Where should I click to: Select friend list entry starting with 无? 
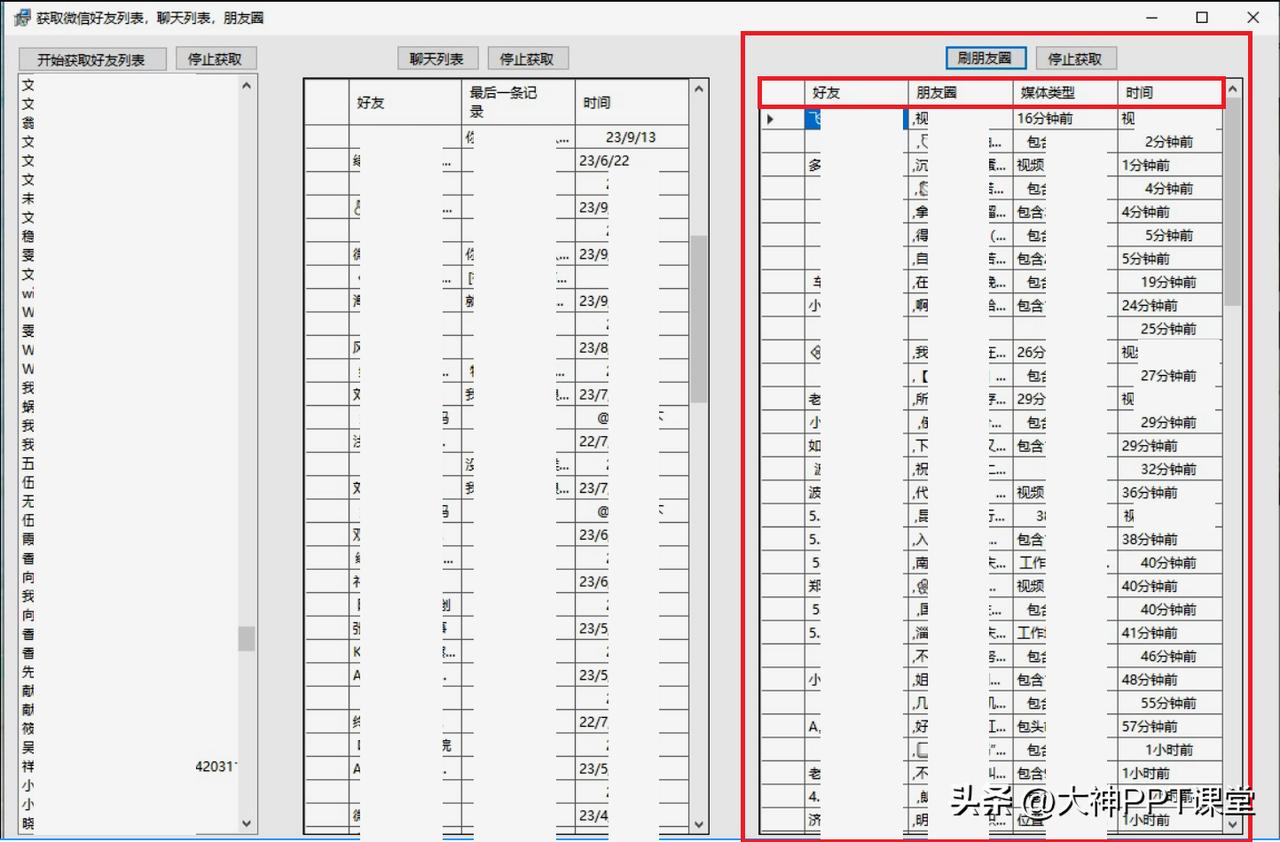click(x=128, y=501)
